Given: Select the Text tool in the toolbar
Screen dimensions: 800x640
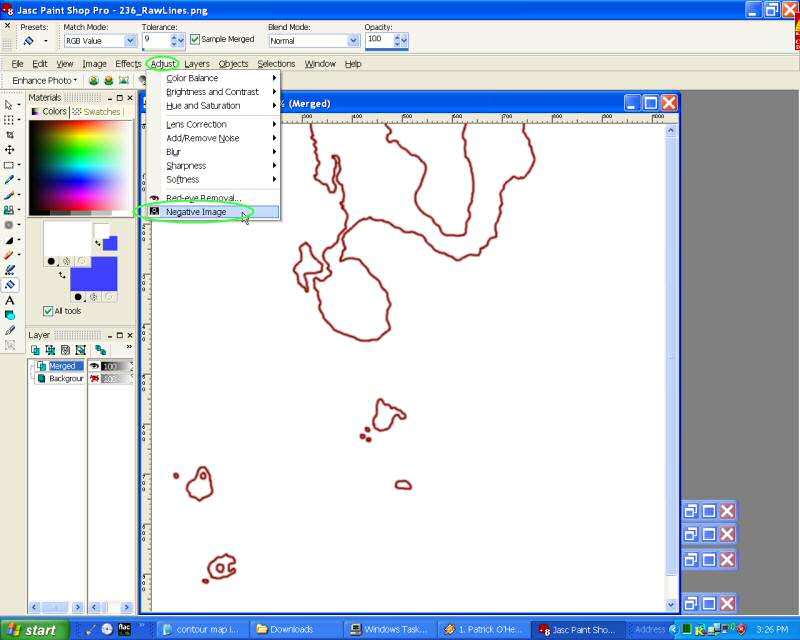Looking at the screenshot, I should [x=10, y=300].
